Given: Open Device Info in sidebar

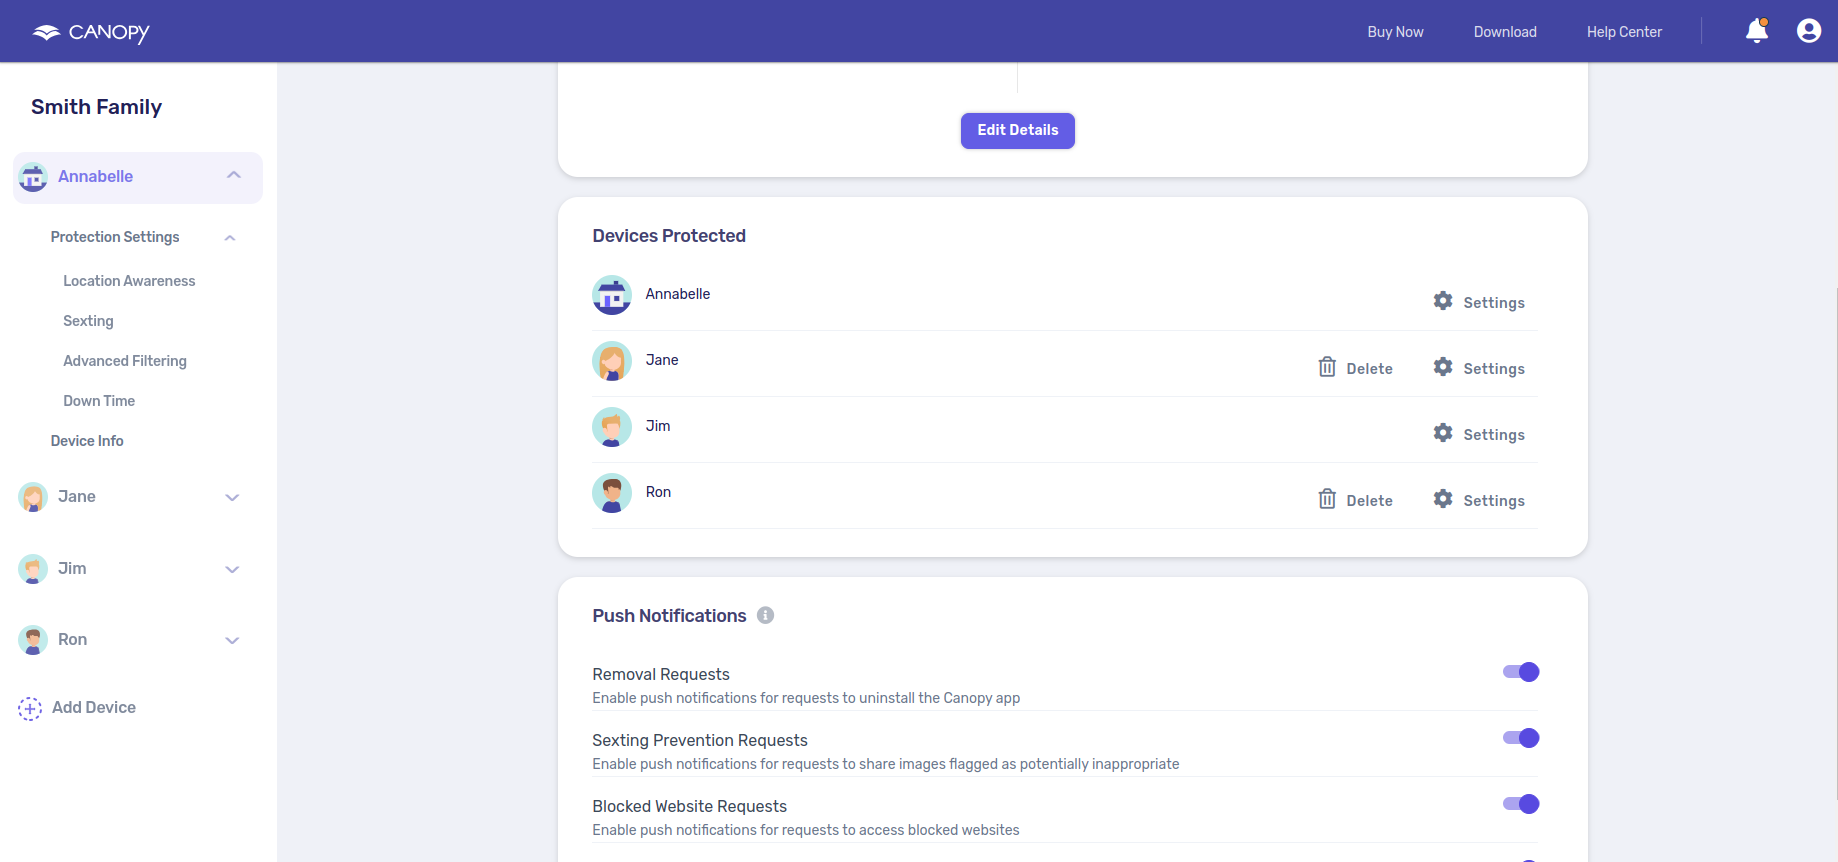Looking at the screenshot, I should tap(87, 441).
